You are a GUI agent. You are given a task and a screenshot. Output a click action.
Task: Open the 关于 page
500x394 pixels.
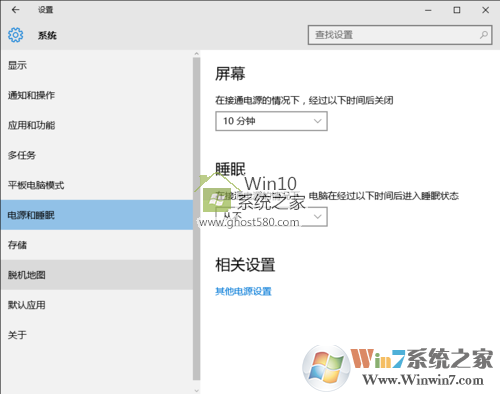point(97,335)
